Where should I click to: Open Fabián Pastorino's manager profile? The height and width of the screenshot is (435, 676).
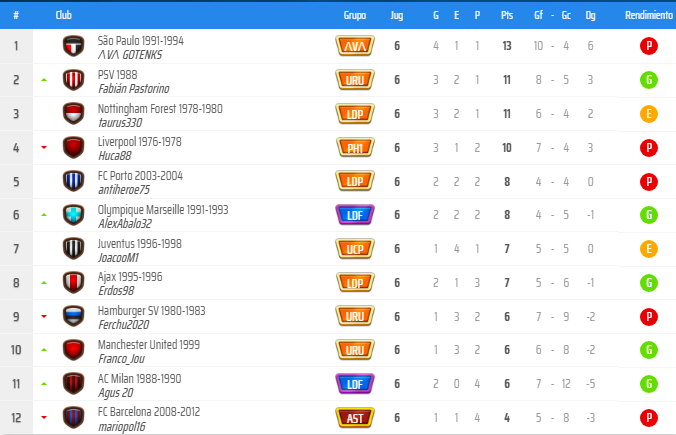tap(133, 89)
